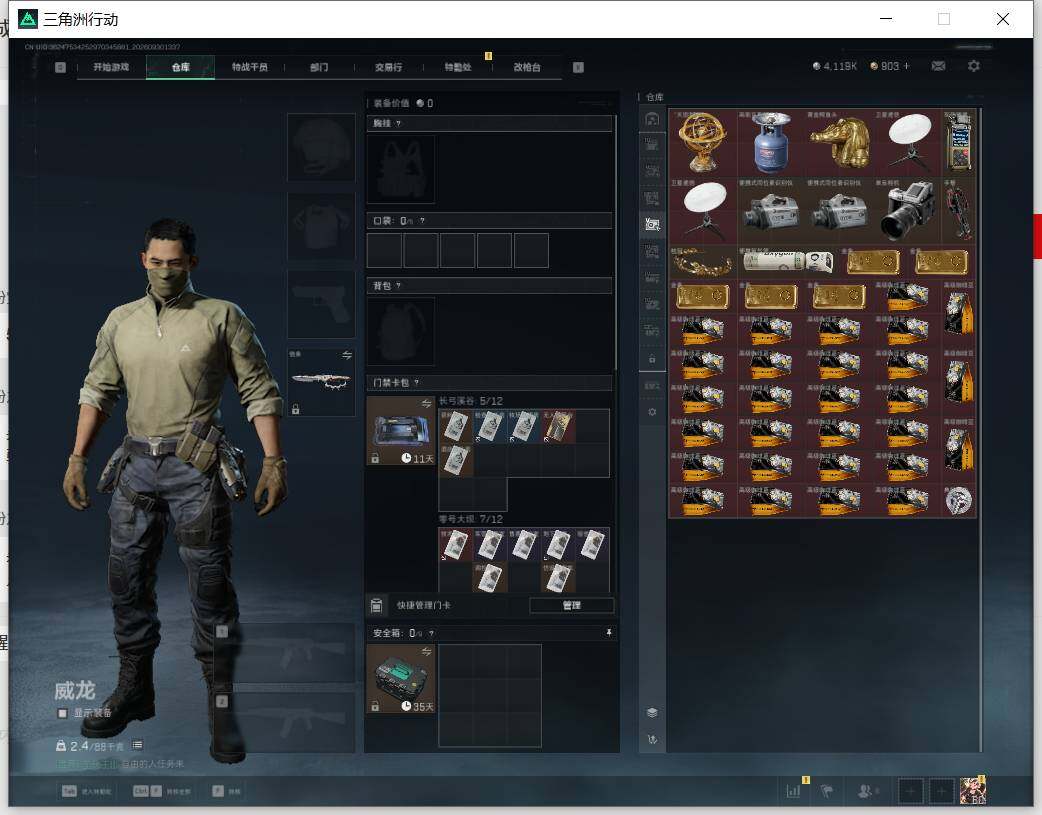
Task: Open the 快捷管理门卡 clipboard icon
Action: 376,605
